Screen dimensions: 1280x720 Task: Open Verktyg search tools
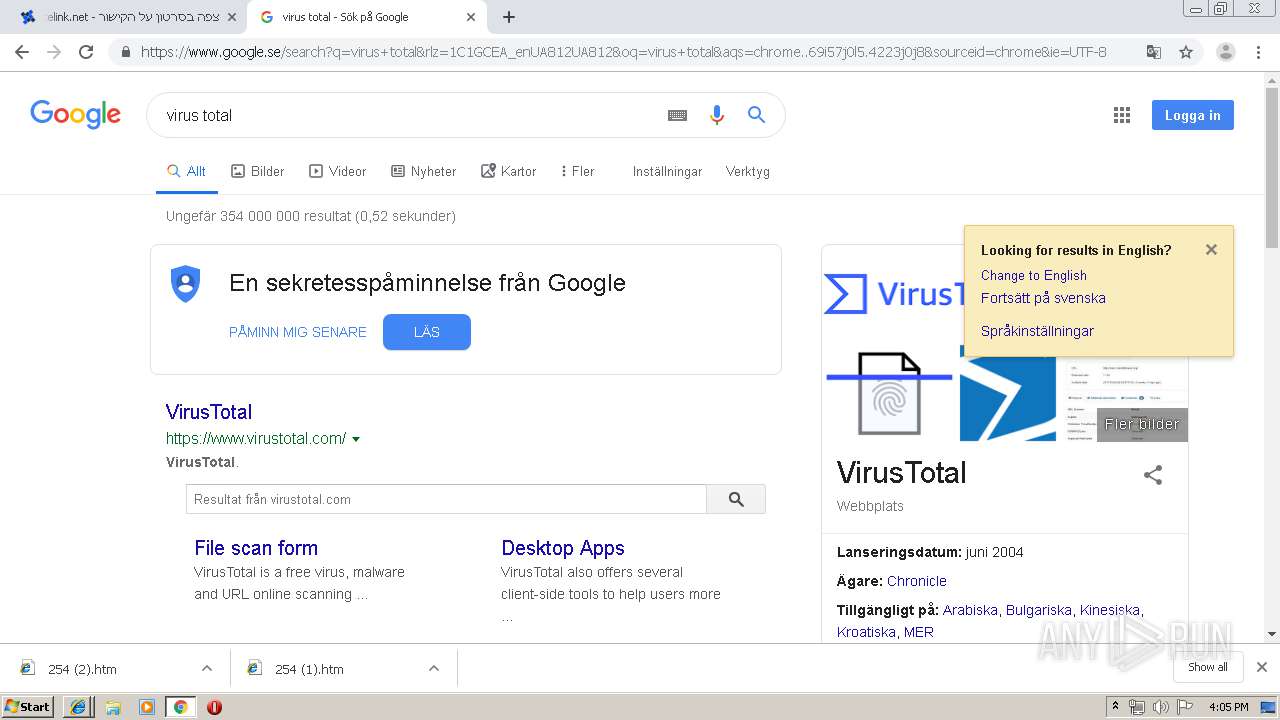coord(748,171)
